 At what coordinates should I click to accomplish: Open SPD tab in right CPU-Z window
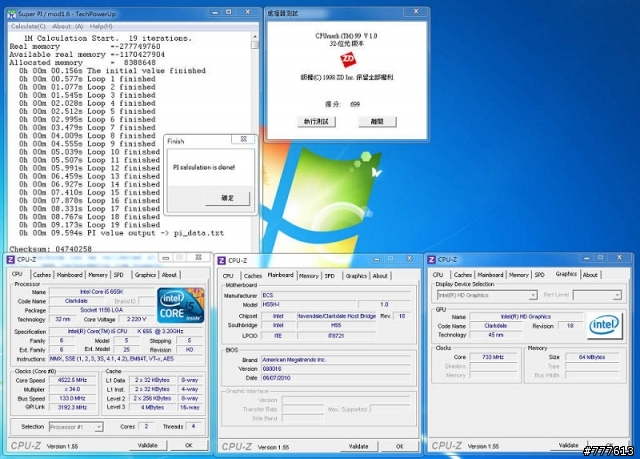[540, 275]
